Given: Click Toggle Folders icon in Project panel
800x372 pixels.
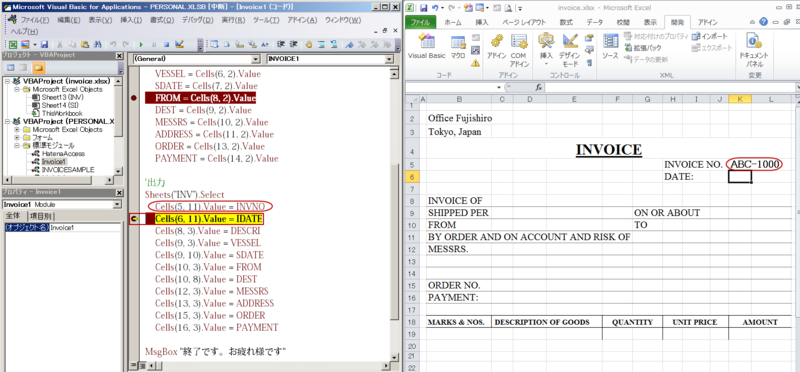Looking at the screenshot, I should click(38, 67).
